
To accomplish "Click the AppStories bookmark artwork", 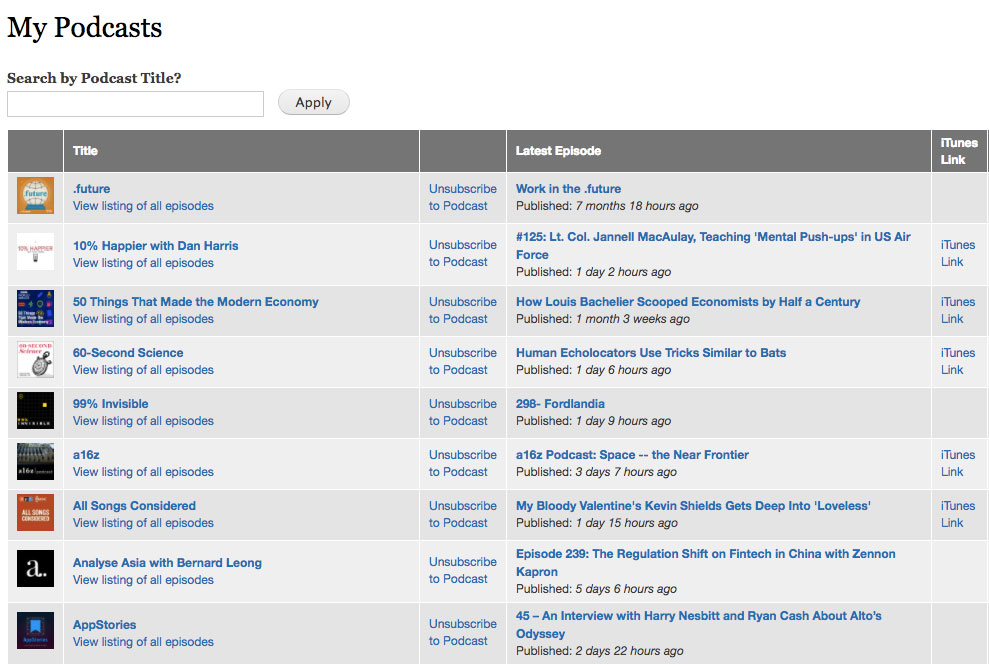I will (x=35, y=631).
